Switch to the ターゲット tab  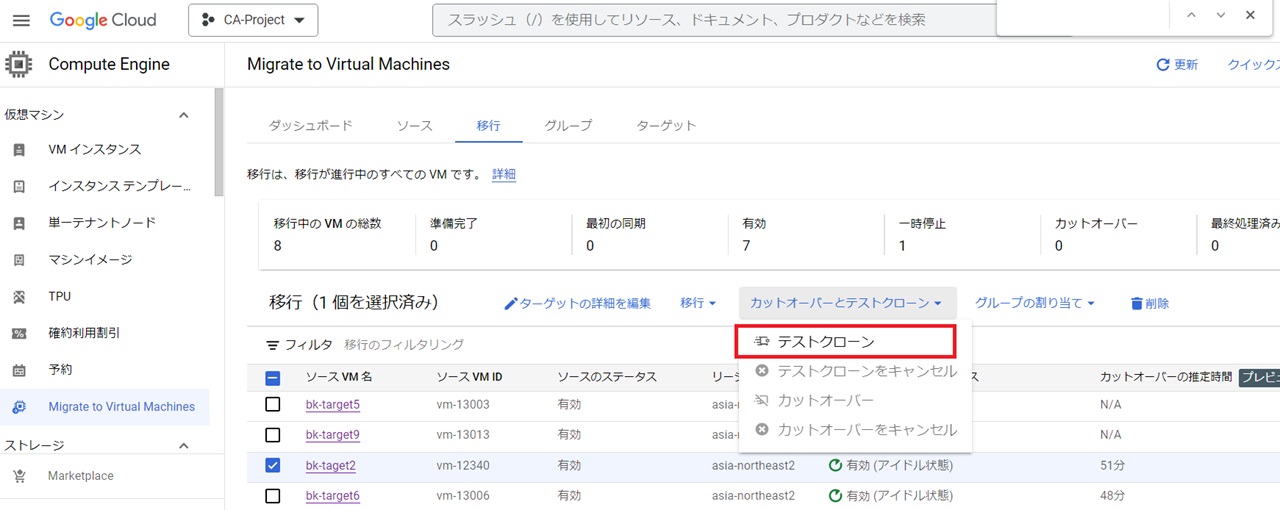pyautogui.click(x=667, y=126)
